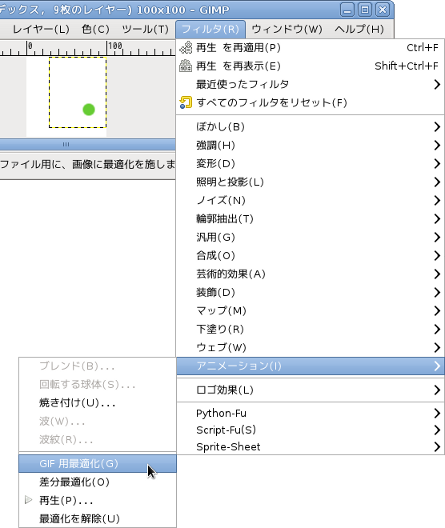445x528 pixels.
Task: Click the horizontal ruler above the canvas
Action: point(88,48)
